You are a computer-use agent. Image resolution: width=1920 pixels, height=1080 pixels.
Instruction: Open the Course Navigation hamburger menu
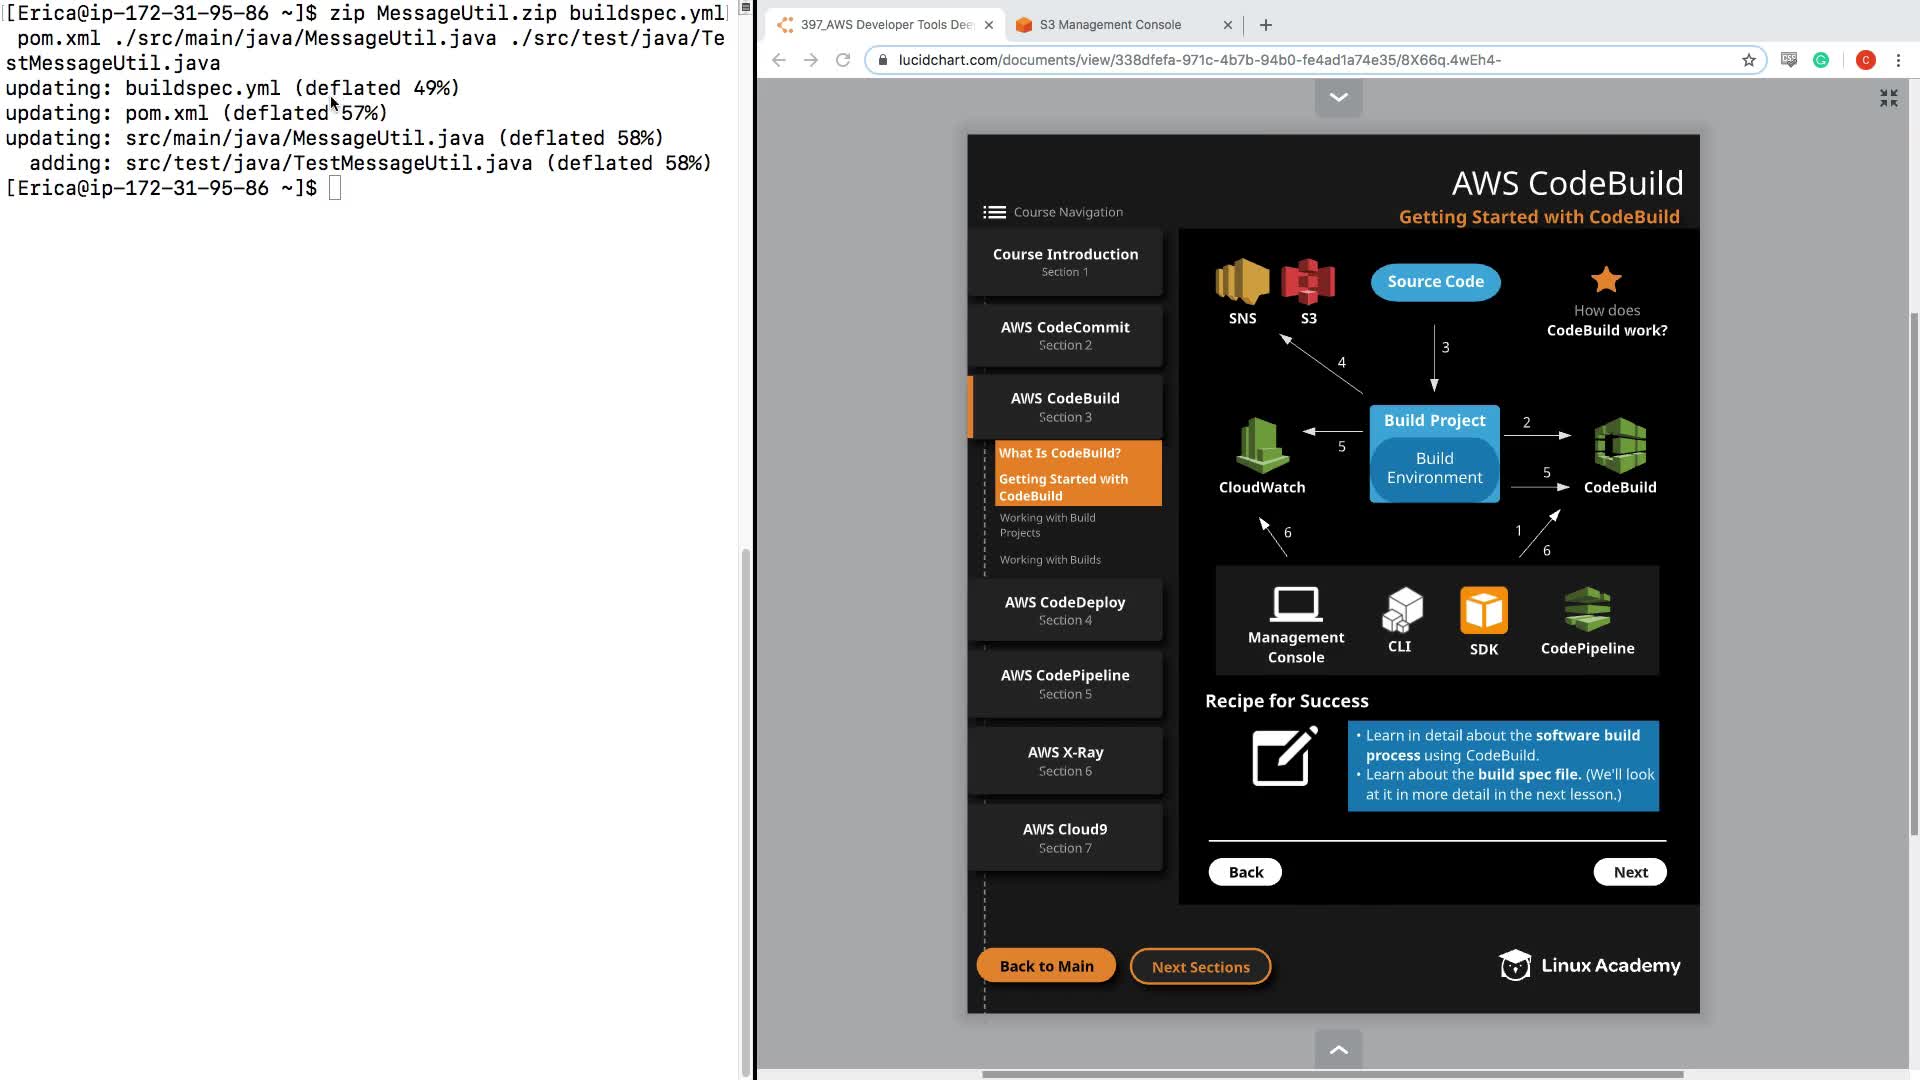(994, 212)
